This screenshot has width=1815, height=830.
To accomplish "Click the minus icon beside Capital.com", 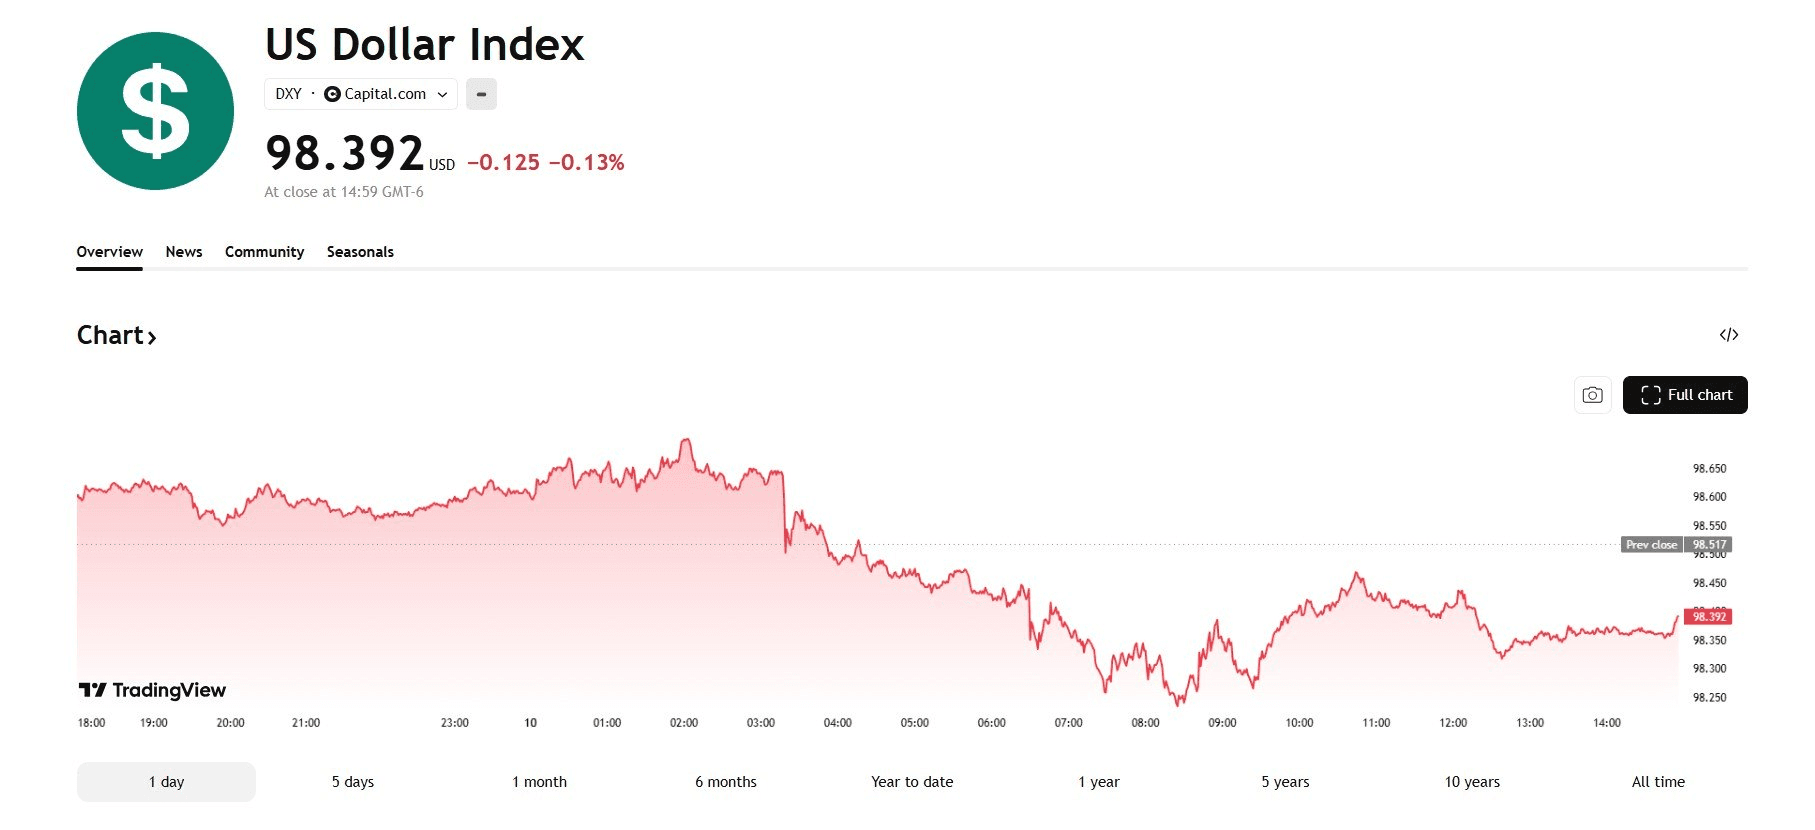I will pyautogui.click(x=481, y=94).
